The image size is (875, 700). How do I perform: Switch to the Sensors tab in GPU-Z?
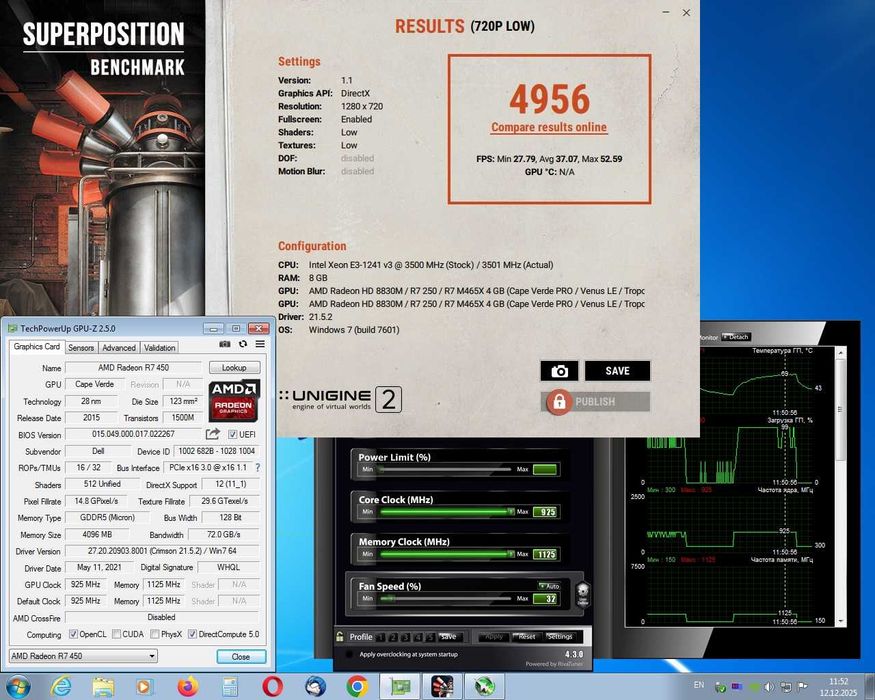pos(81,347)
